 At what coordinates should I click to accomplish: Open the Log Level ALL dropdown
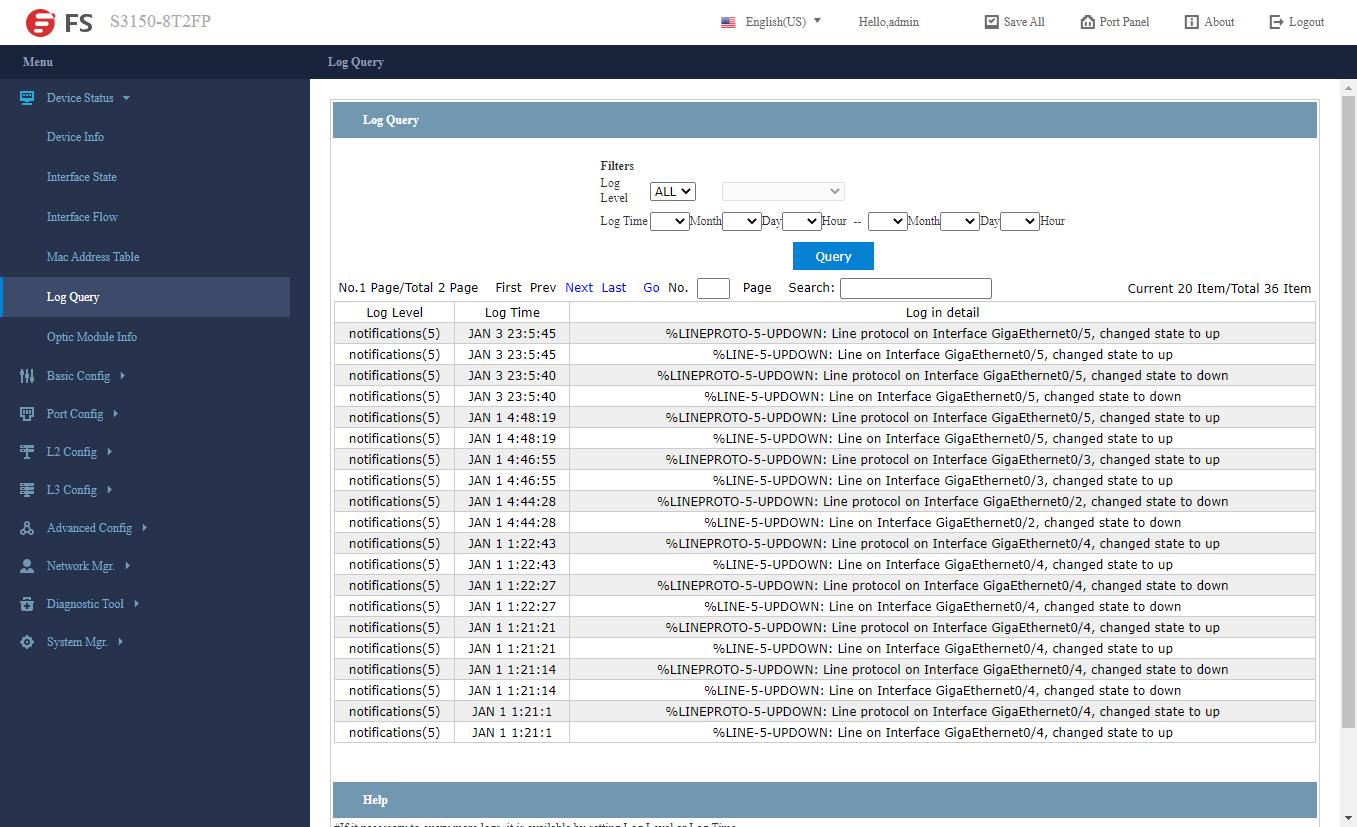(672, 191)
